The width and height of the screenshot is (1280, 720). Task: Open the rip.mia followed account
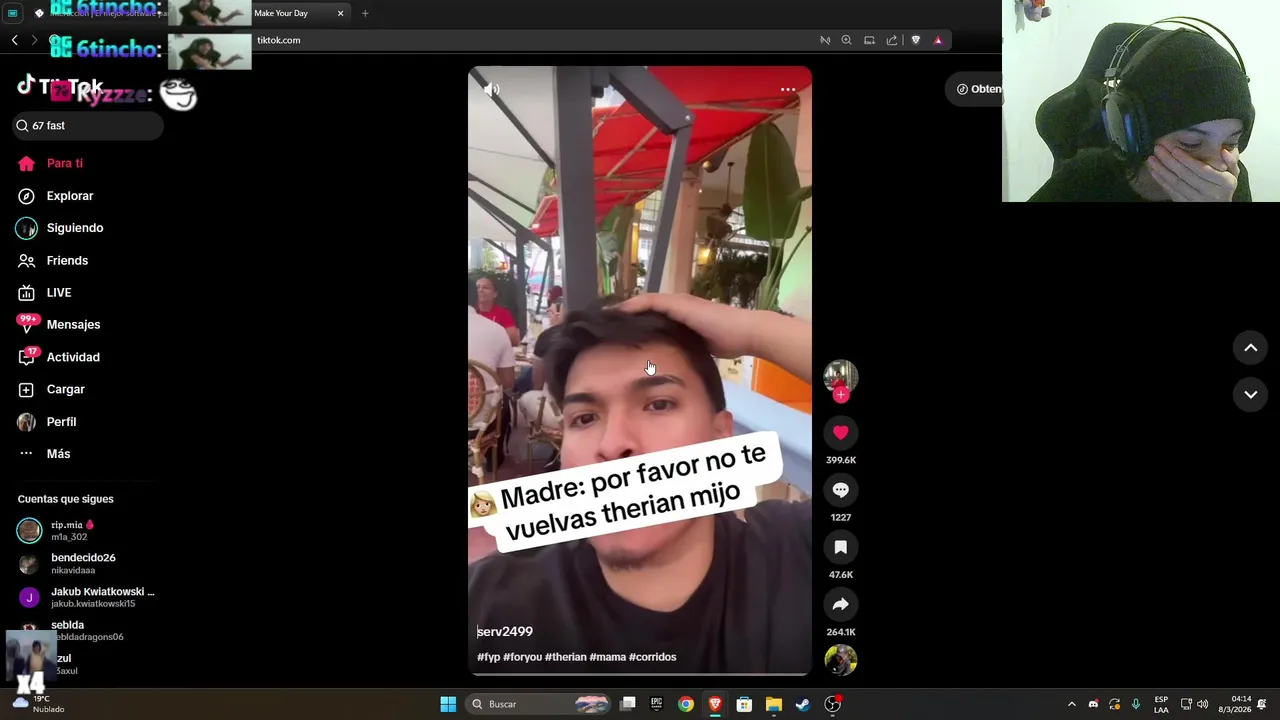86,530
